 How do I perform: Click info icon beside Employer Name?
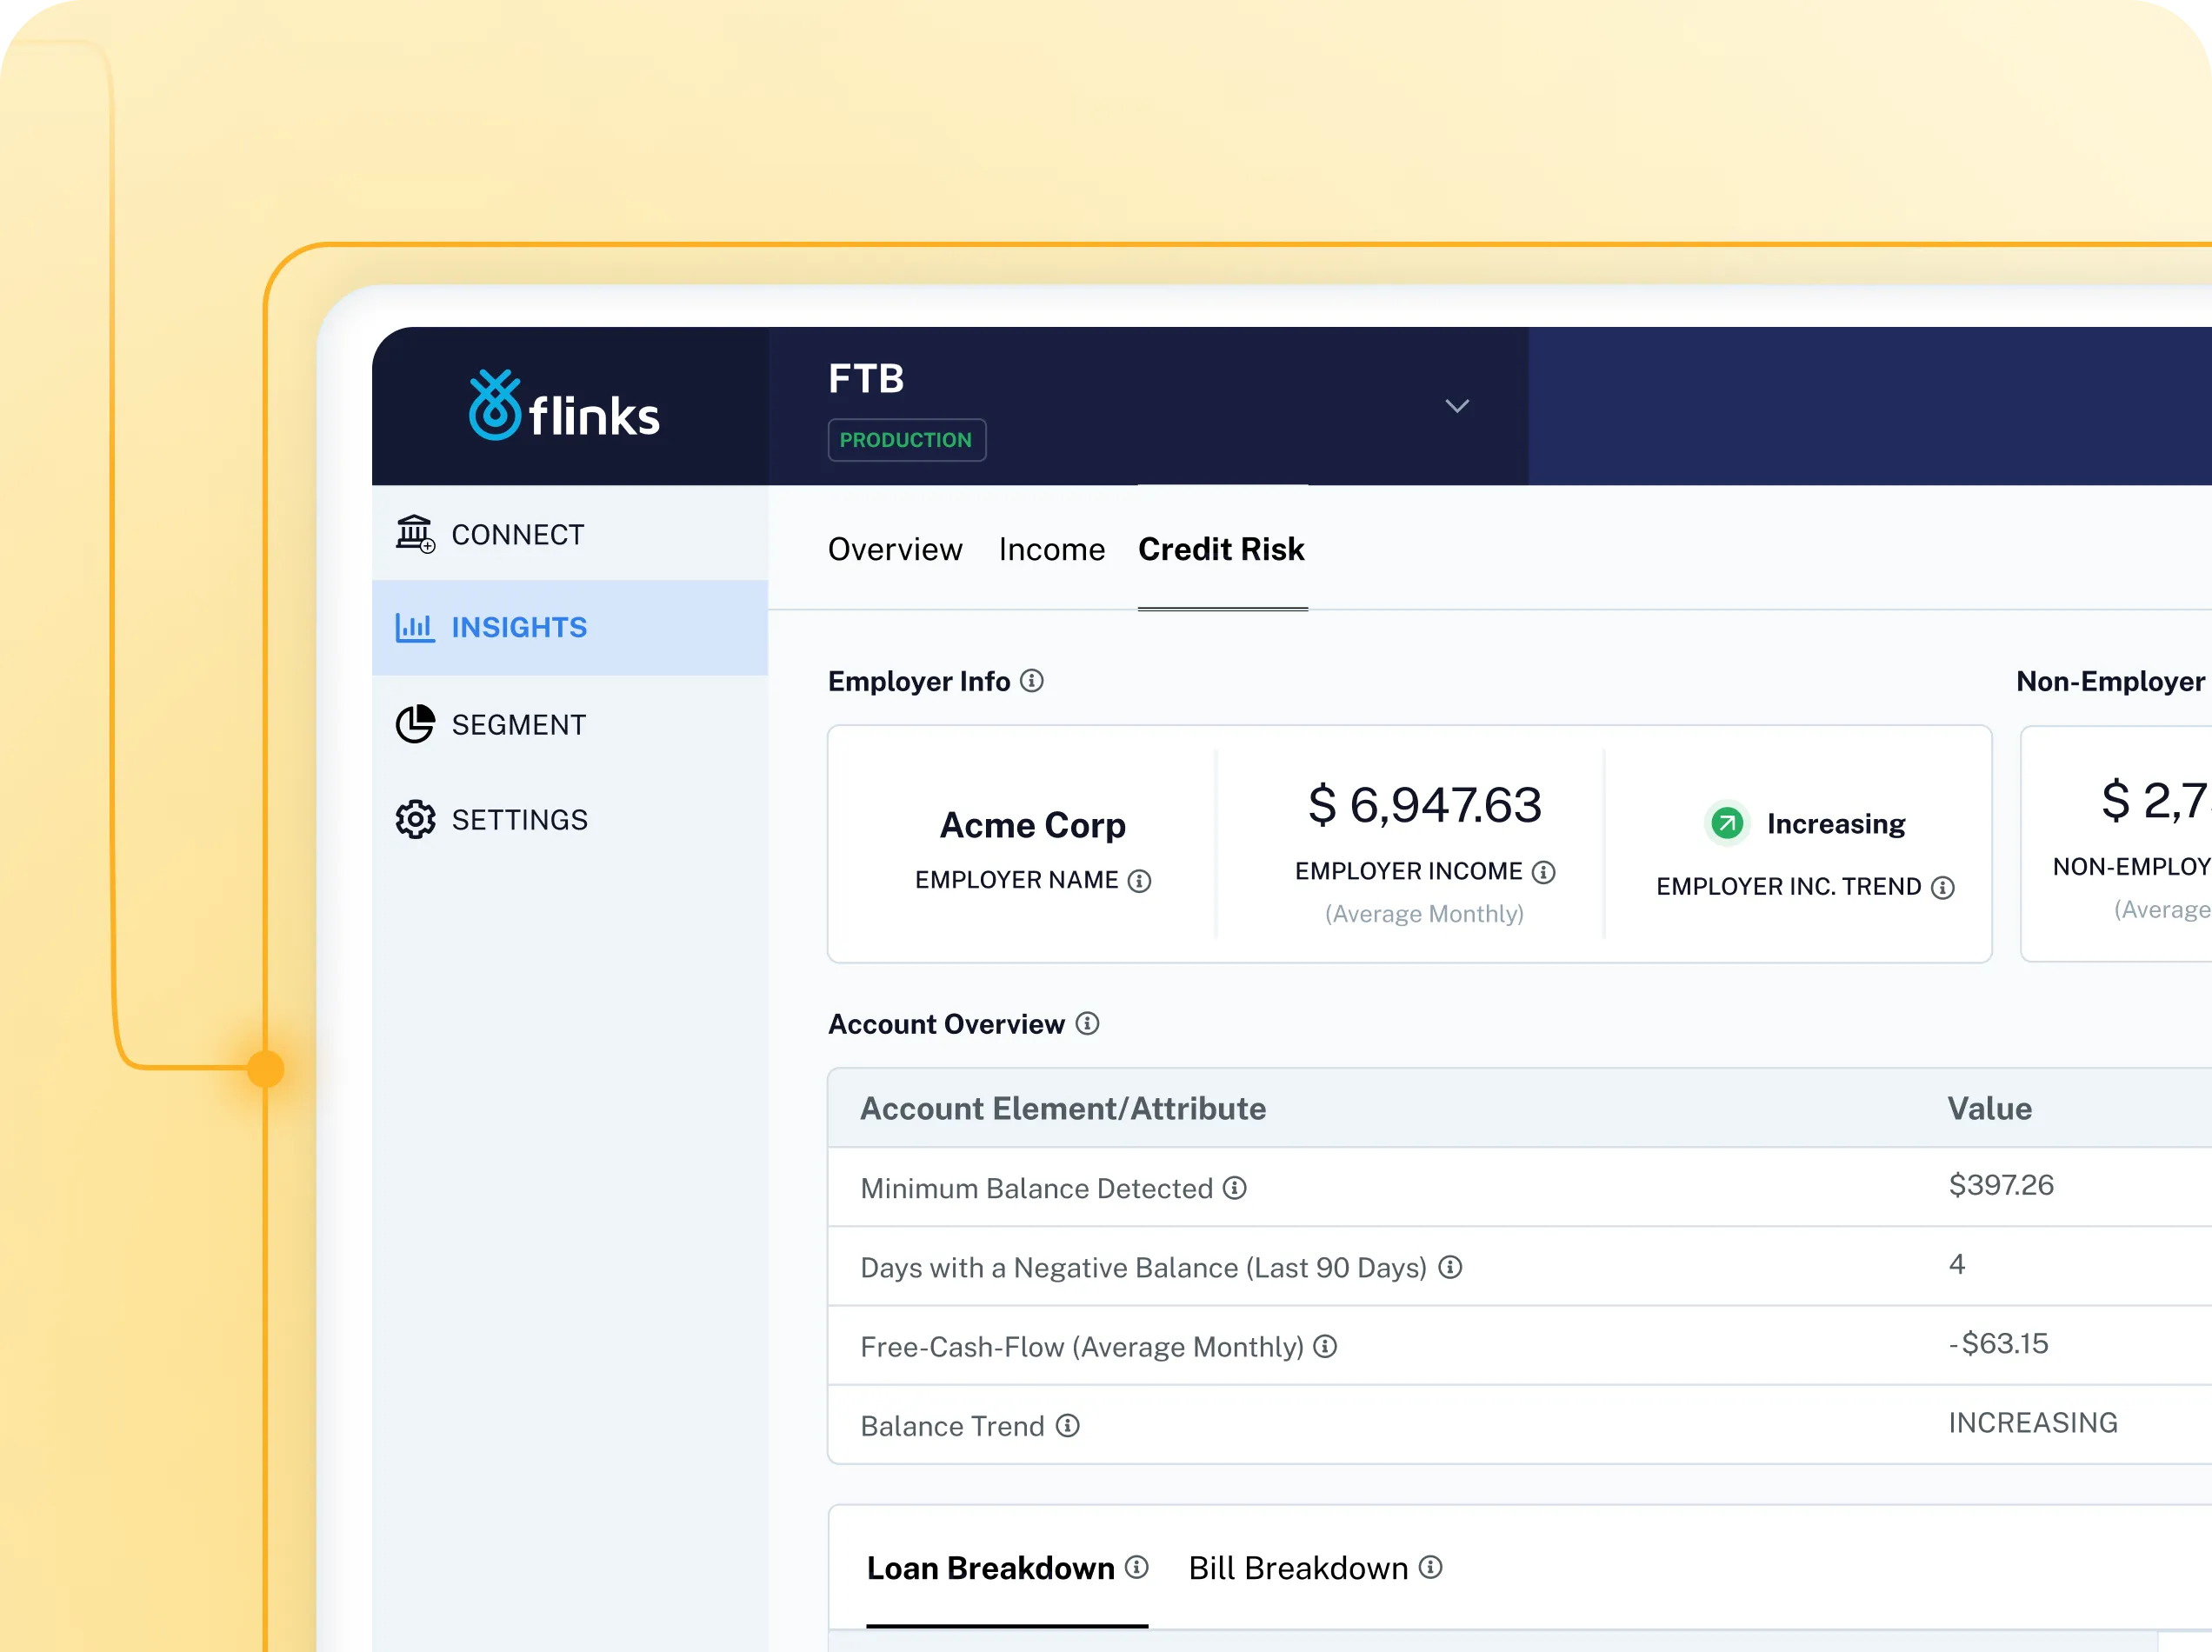click(1139, 881)
